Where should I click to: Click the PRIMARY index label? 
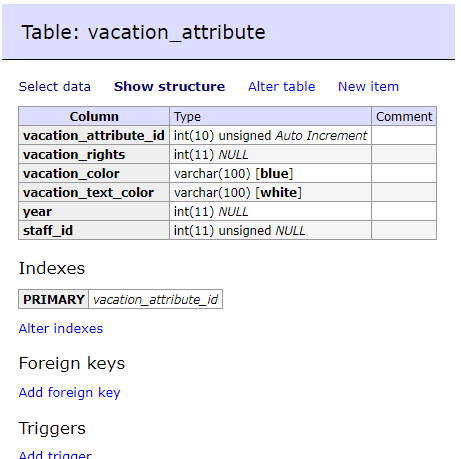pos(54,299)
